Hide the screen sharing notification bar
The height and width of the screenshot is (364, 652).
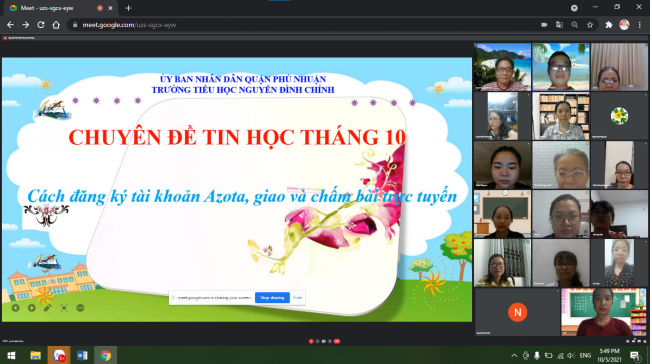pos(298,297)
